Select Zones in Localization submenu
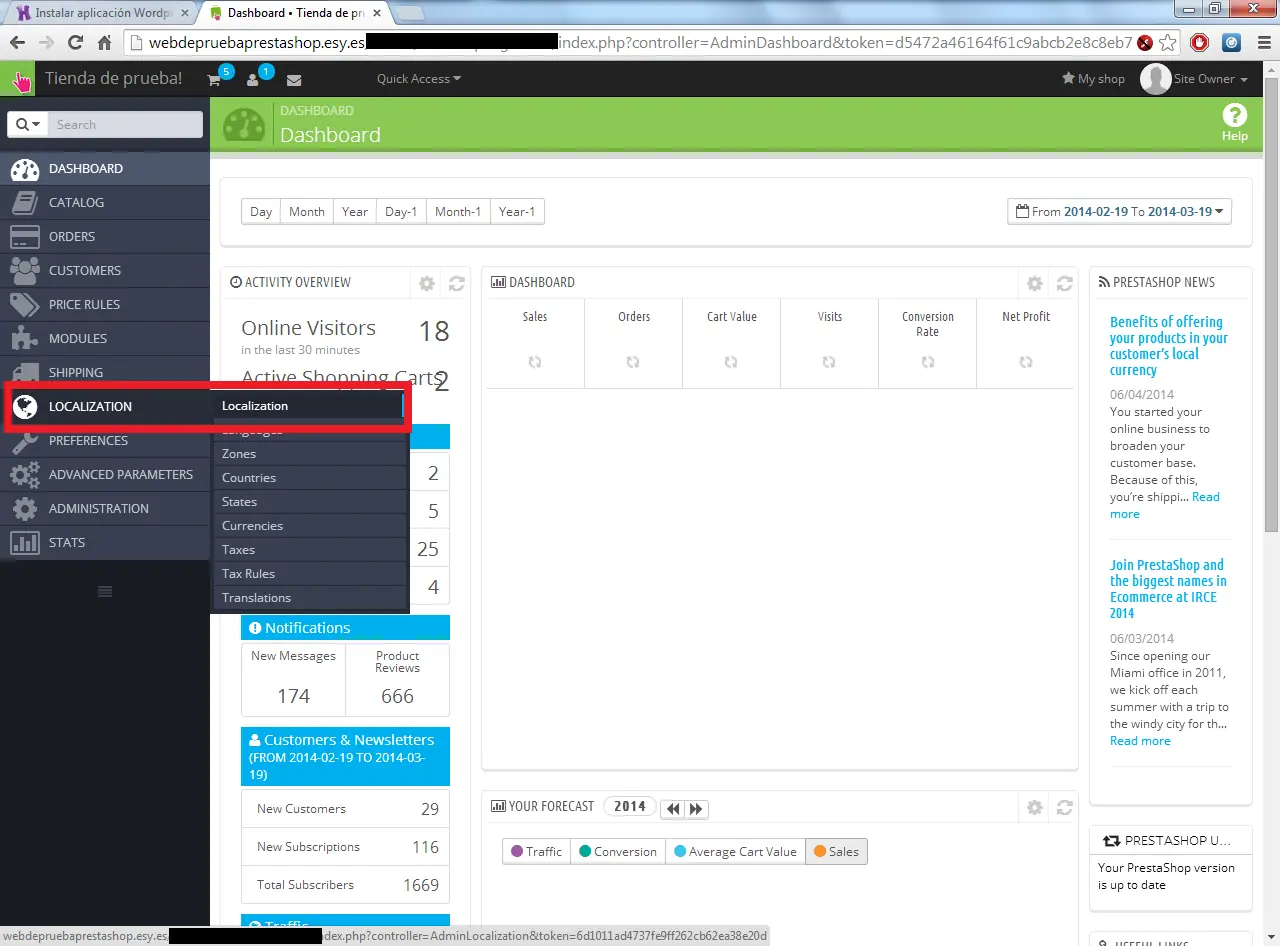Image resolution: width=1280 pixels, height=946 pixels. pos(310,454)
